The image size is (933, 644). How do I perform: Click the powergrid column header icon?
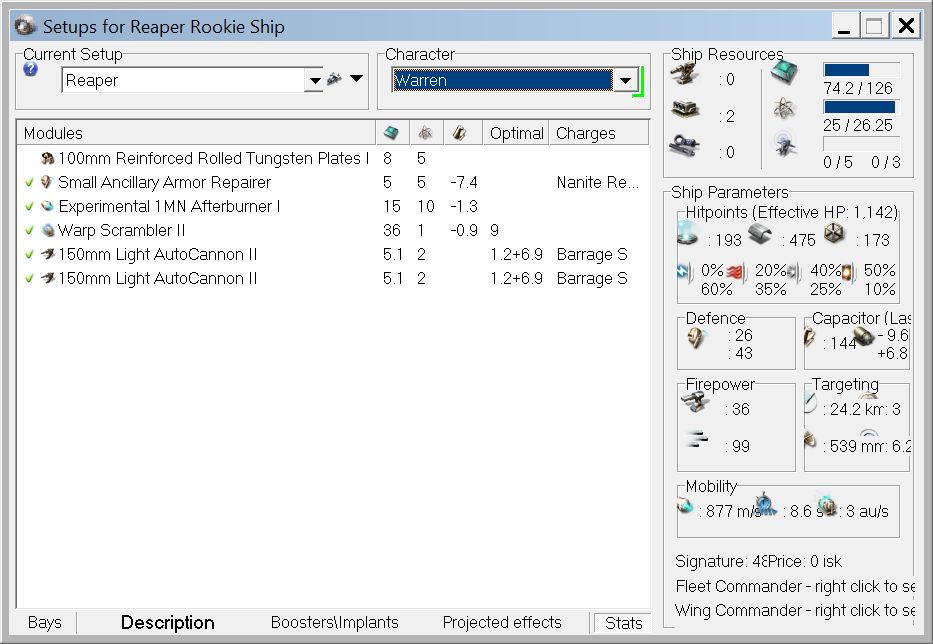[x=425, y=133]
